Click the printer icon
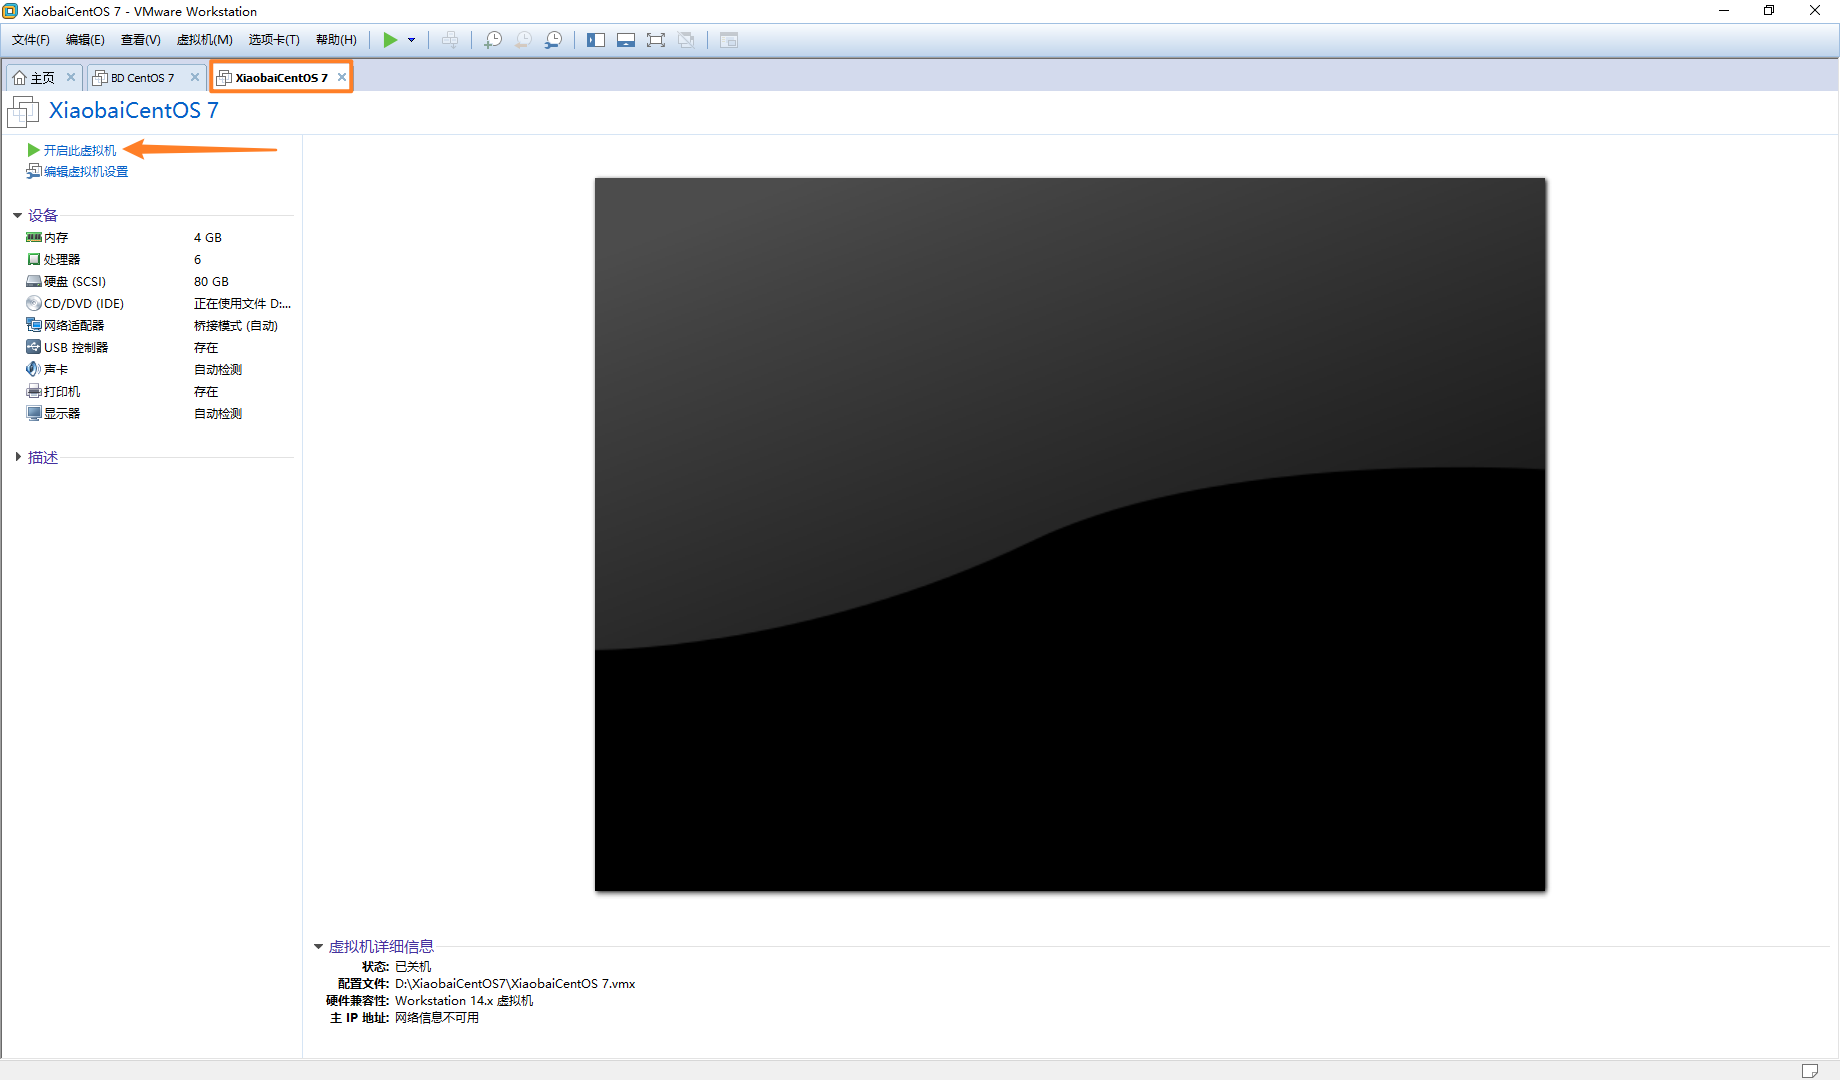Screen dimensions: 1840x1080 coord(34,392)
